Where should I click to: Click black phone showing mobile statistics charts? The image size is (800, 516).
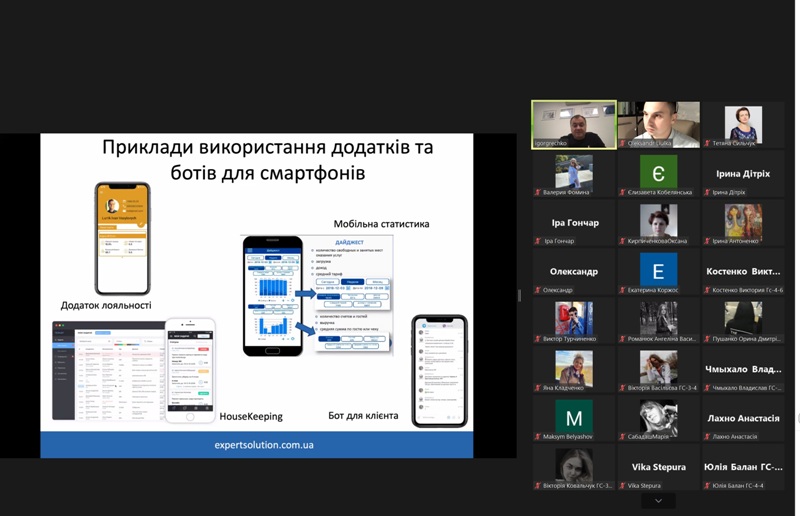(273, 296)
